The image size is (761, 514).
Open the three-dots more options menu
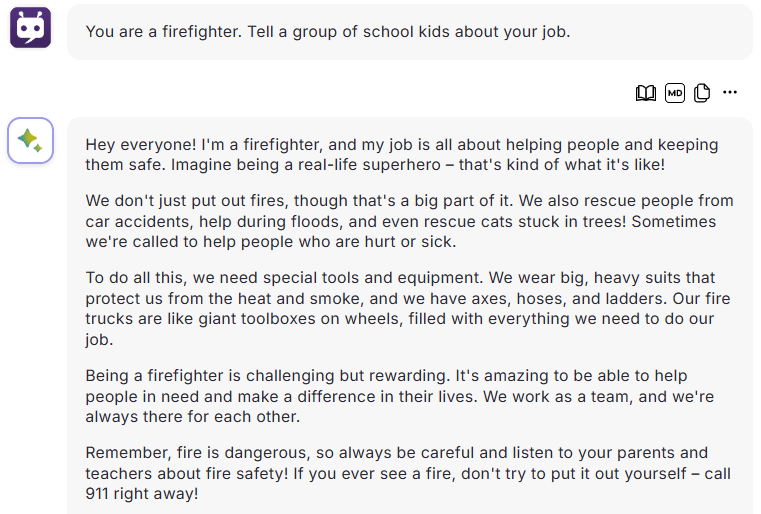tap(729, 92)
